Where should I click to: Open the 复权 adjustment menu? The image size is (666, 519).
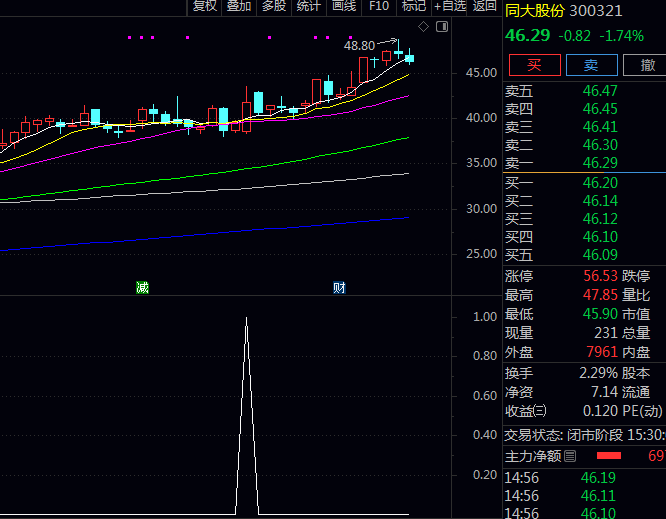coord(204,6)
